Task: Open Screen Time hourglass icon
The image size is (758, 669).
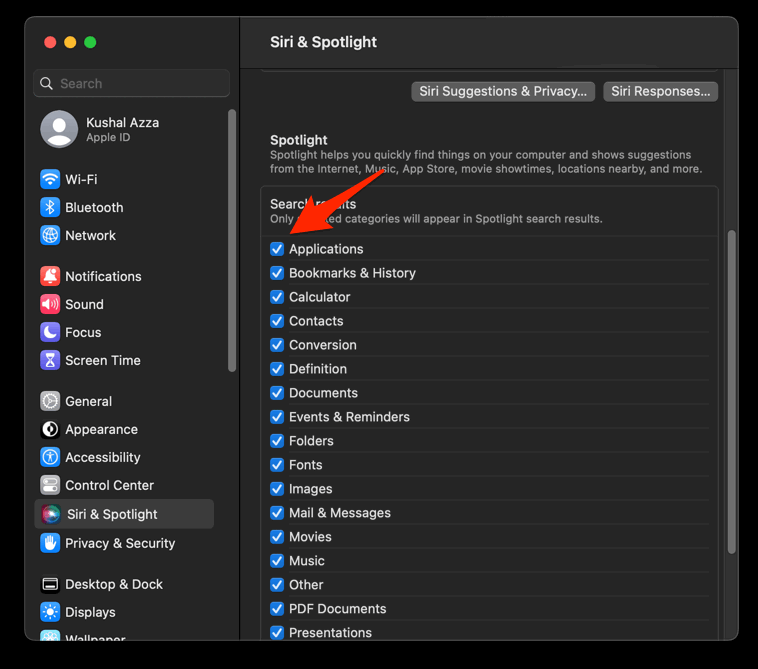Action: coord(50,360)
